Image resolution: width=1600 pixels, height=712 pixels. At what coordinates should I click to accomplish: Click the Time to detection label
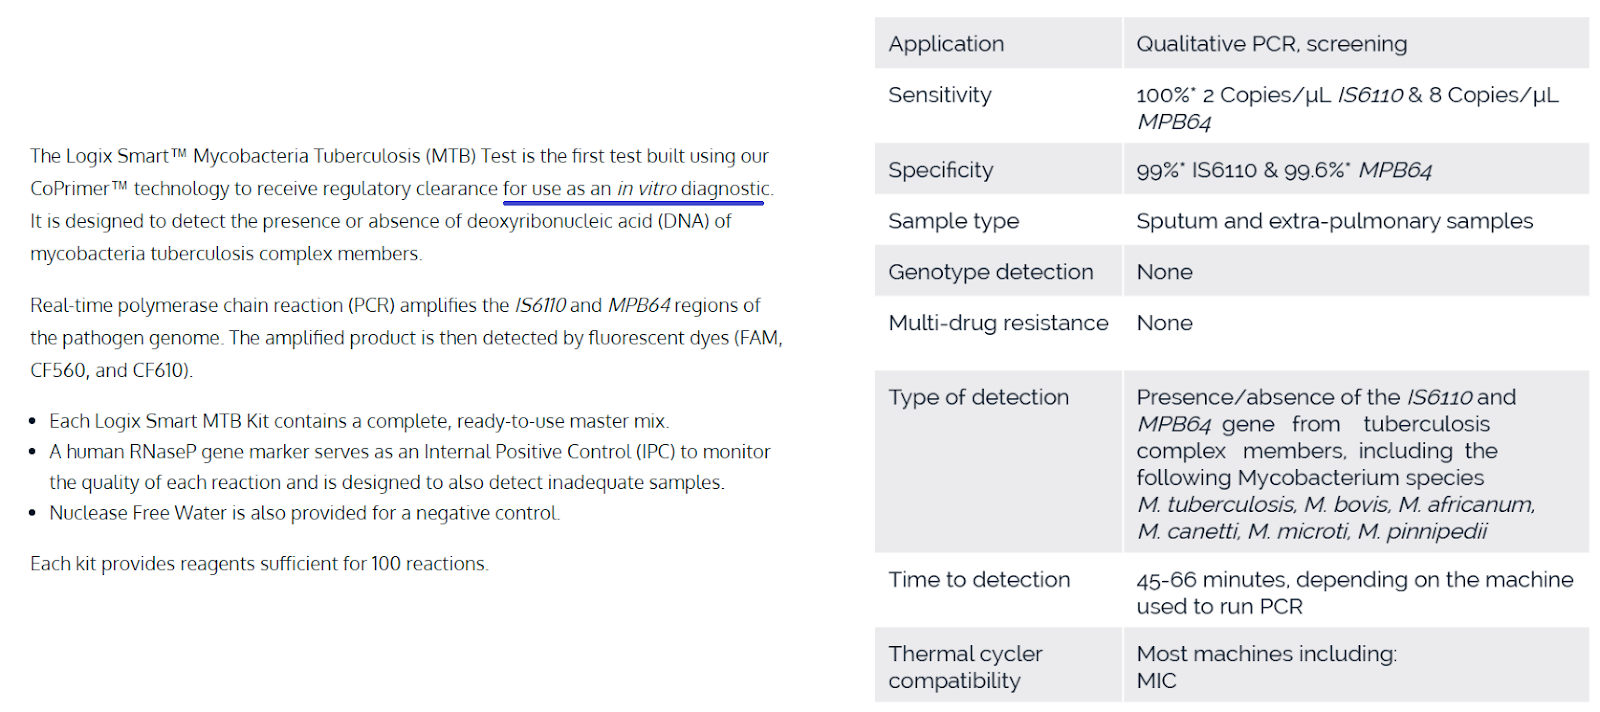pyautogui.click(x=979, y=580)
